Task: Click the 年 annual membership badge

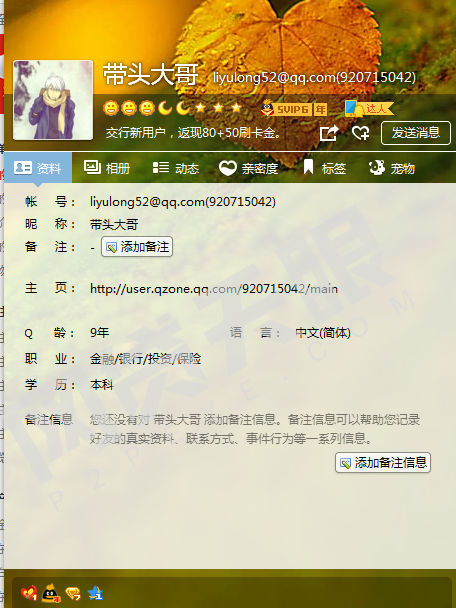Action: tap(320, 109)
